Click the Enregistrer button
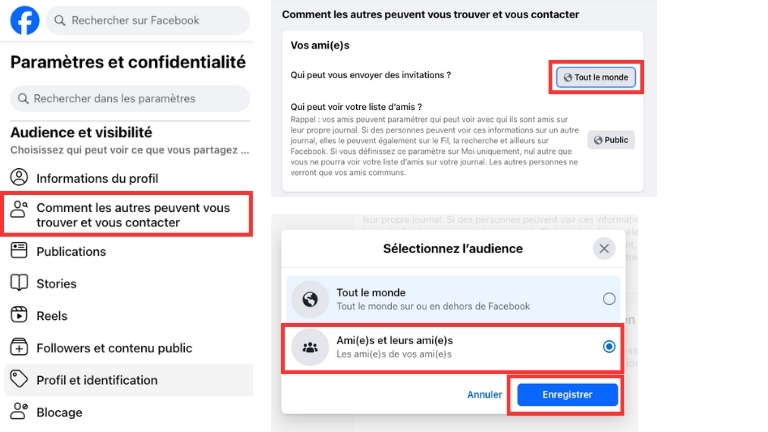Image resolution: width=768 pixels, height=432 pixels. 567,395
